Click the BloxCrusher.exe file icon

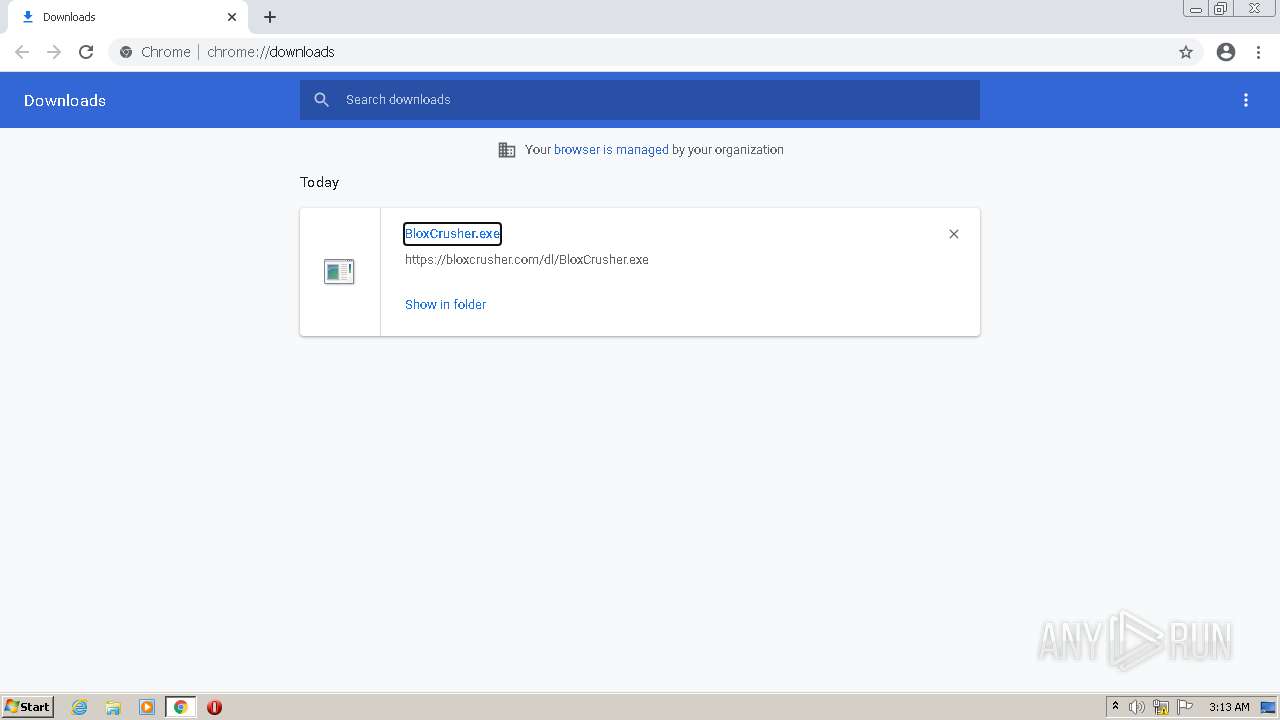339,271
